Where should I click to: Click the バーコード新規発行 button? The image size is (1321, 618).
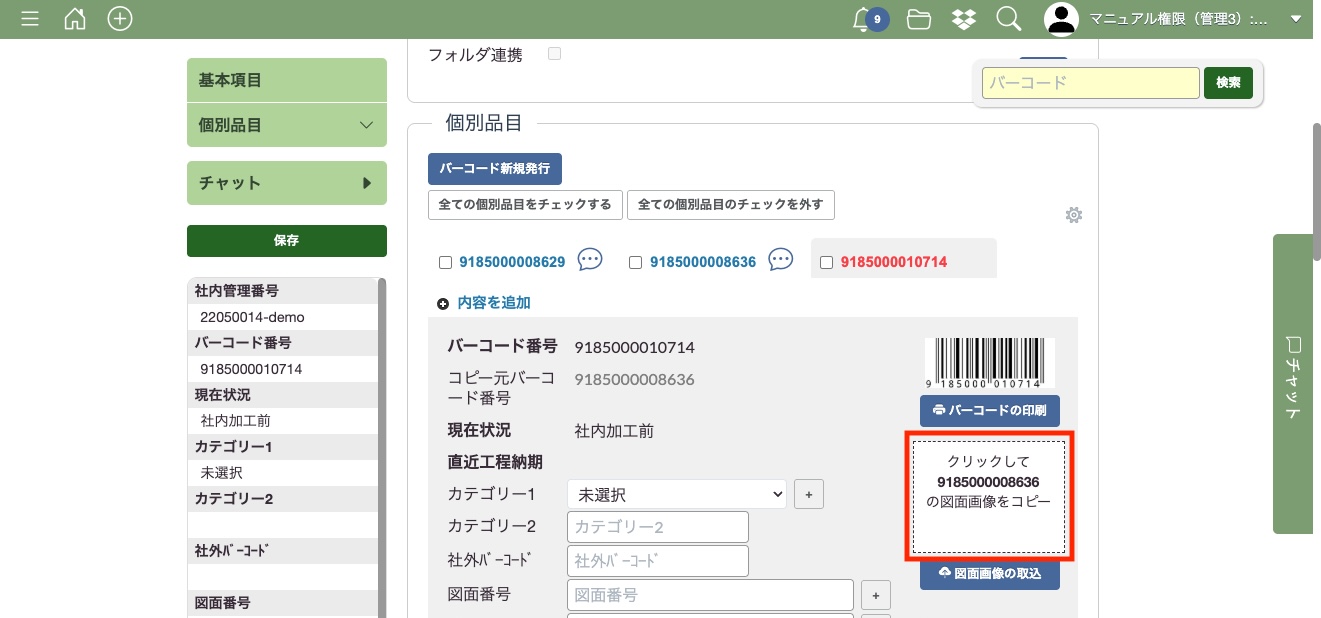point(495,169)
